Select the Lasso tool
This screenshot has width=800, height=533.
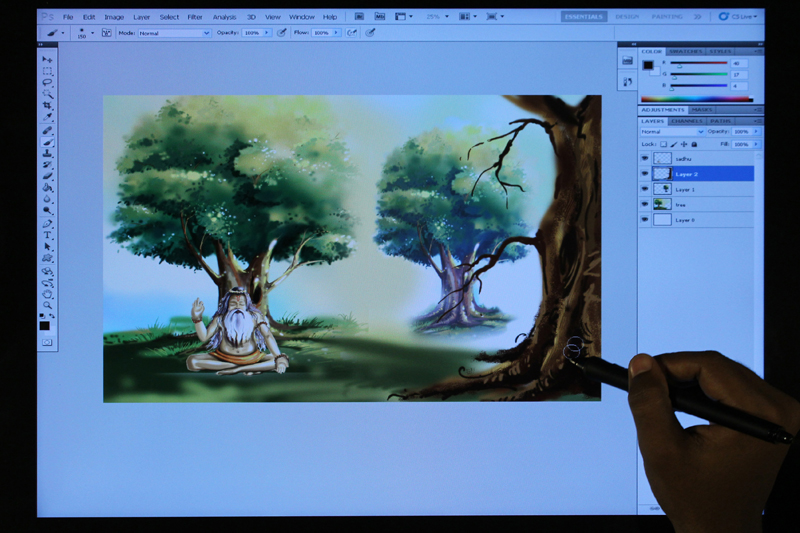[46, 84]
